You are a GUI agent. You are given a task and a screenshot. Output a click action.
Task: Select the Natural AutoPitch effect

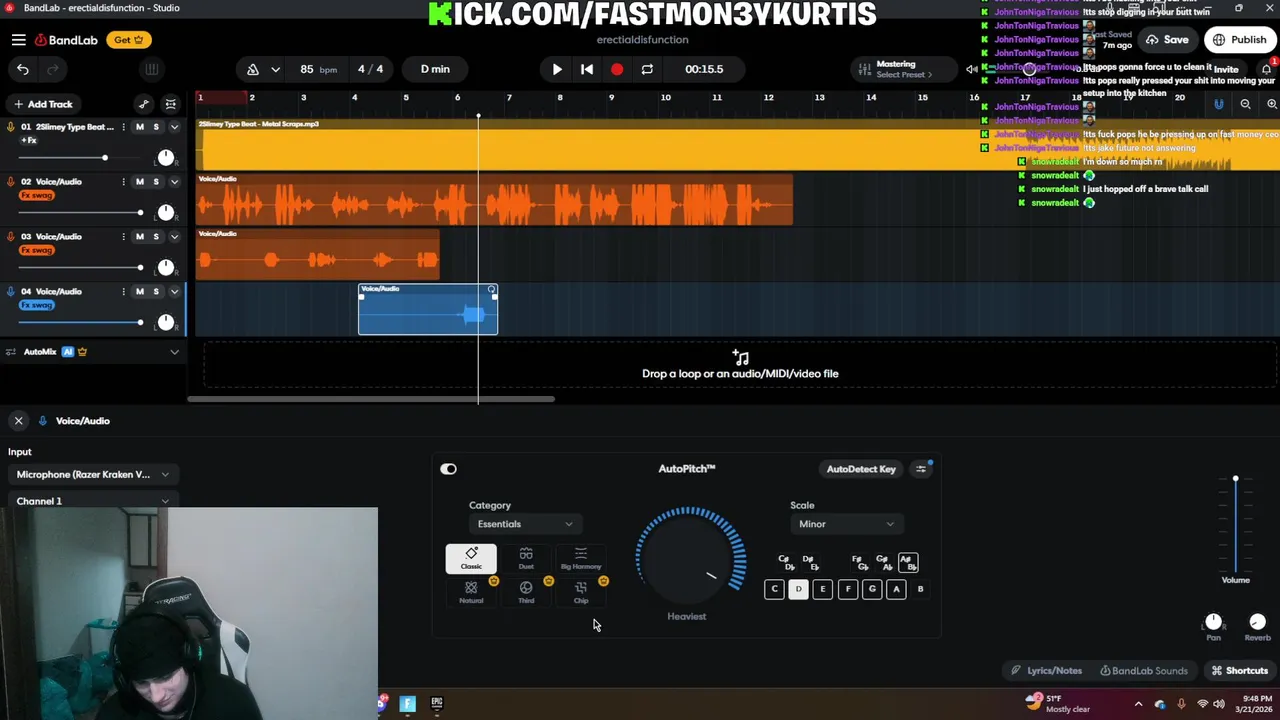click(x=471, y=592)
